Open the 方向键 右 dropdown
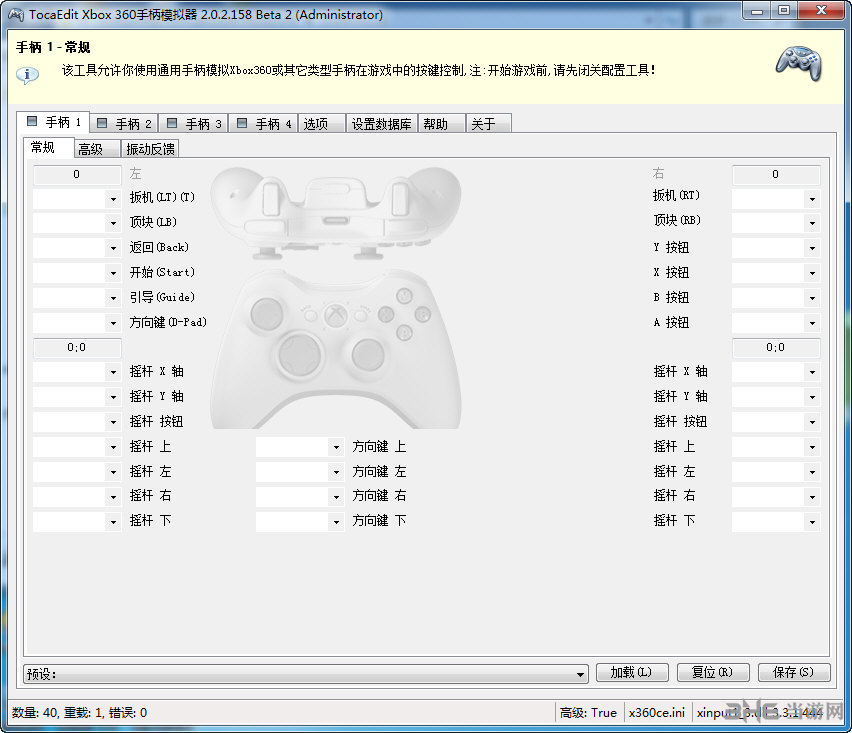 pos(300,497)
